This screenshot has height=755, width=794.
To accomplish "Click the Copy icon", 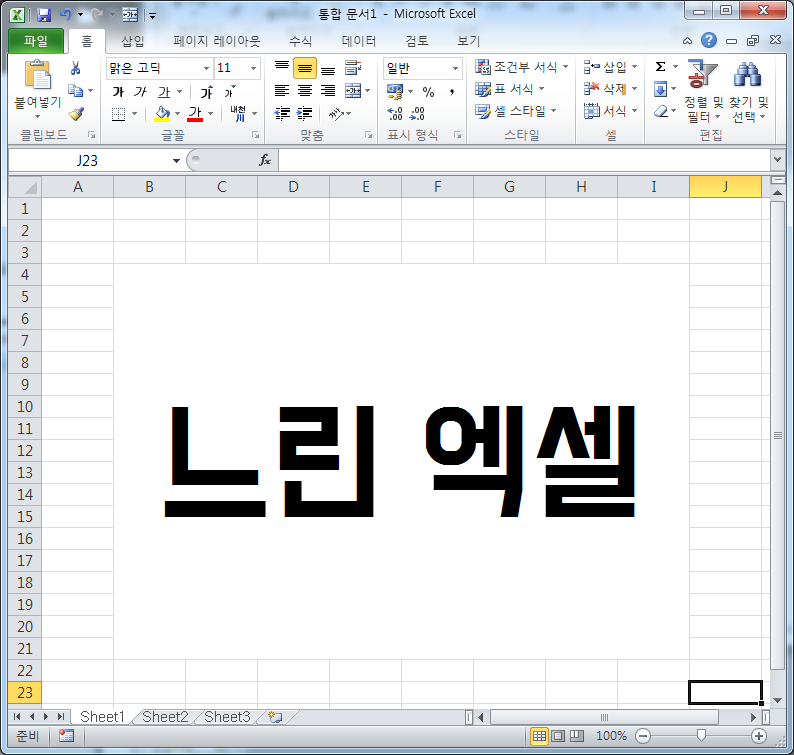I will (75, 91).
